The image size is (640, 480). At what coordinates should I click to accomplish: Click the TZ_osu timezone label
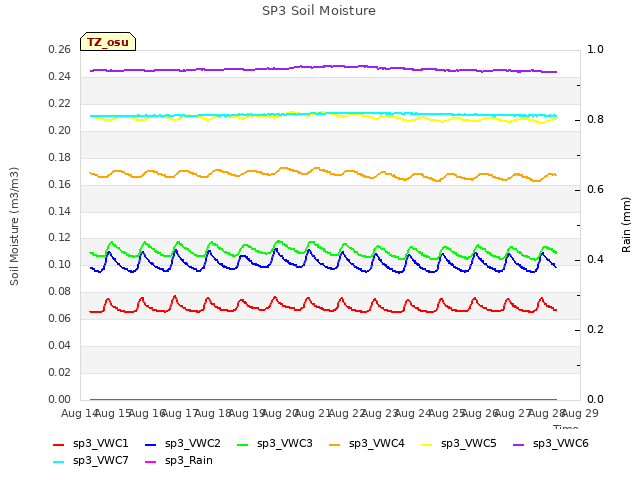click(x=108, y=42)
